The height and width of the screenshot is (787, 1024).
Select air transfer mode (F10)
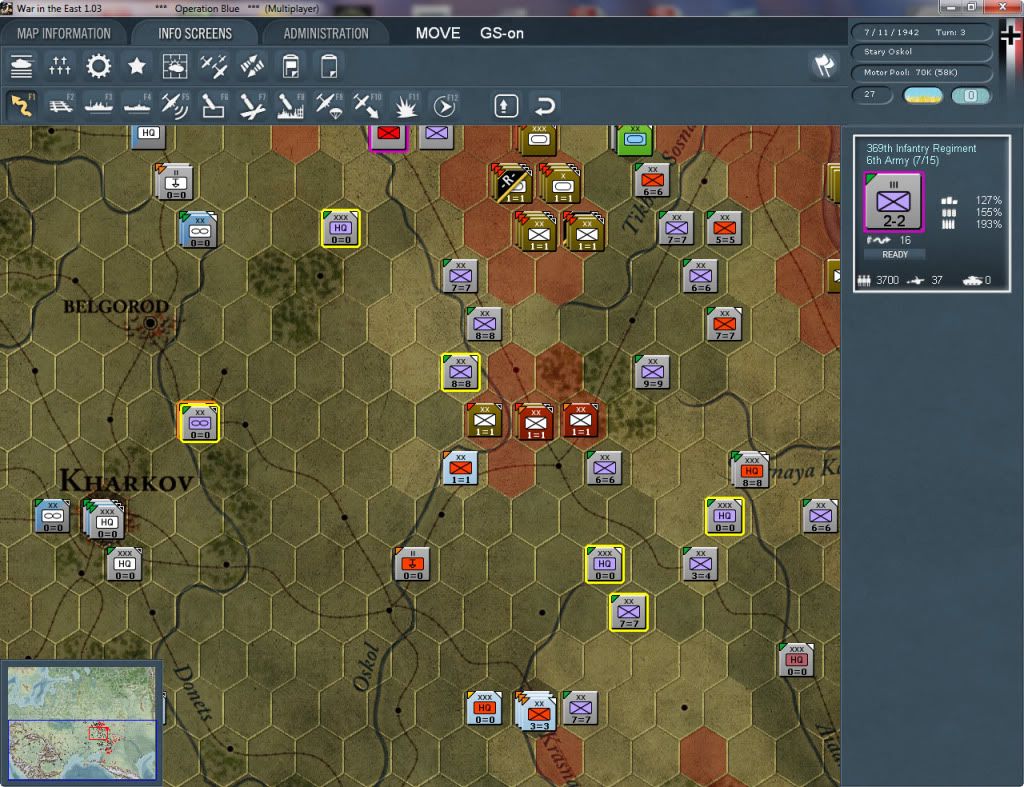pos(367,105)
